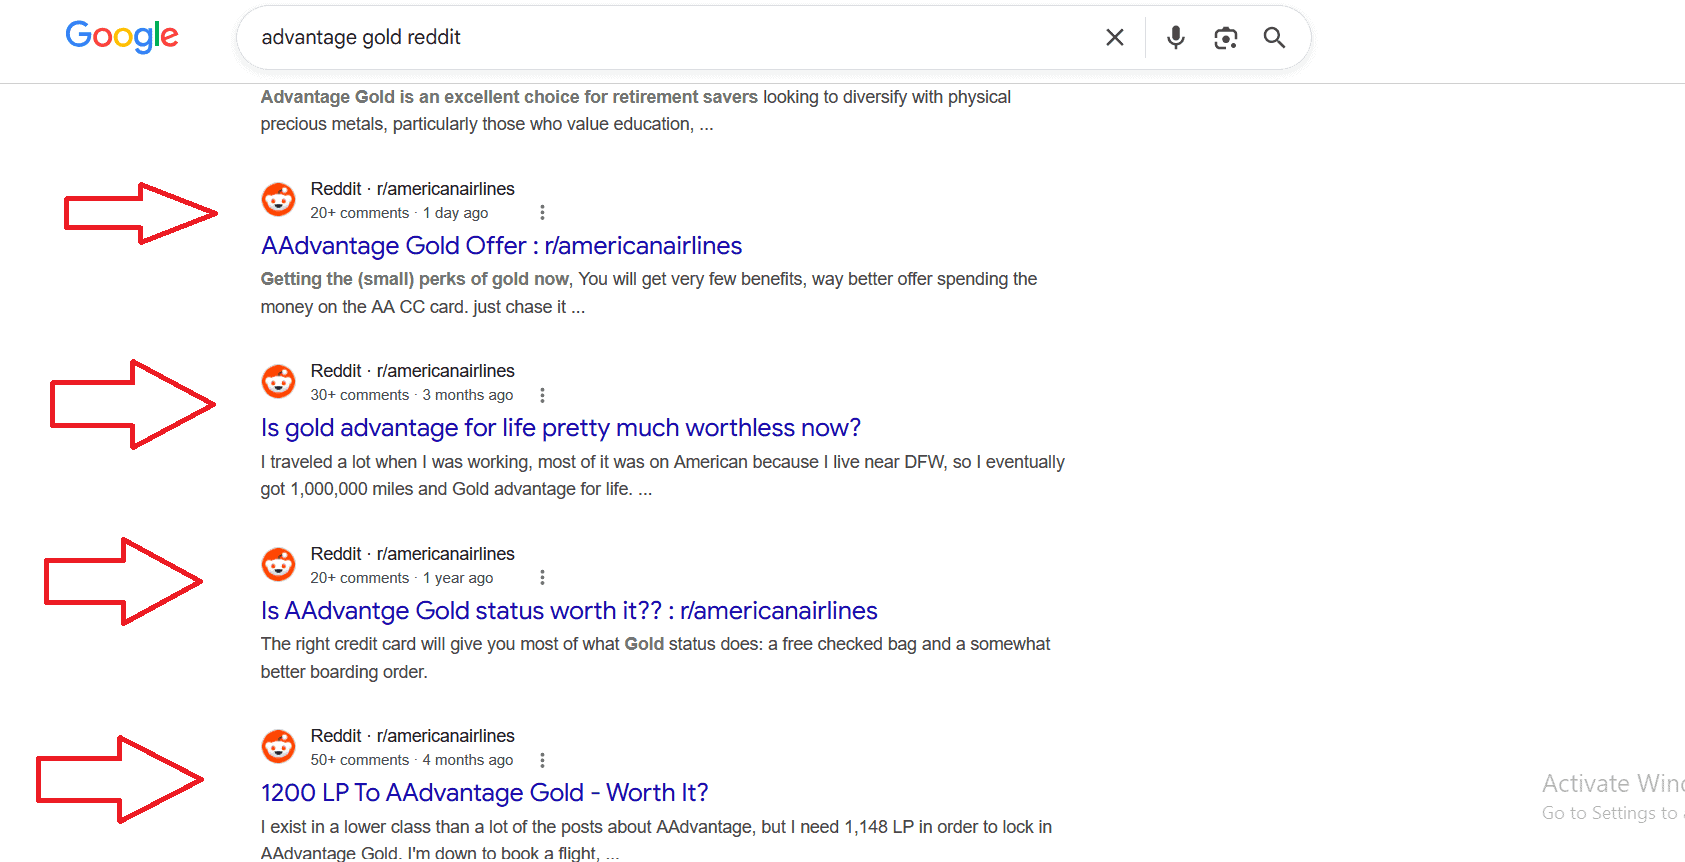
Task: Open AAdvantage Gold Offer result link
Action: [501, 246]
